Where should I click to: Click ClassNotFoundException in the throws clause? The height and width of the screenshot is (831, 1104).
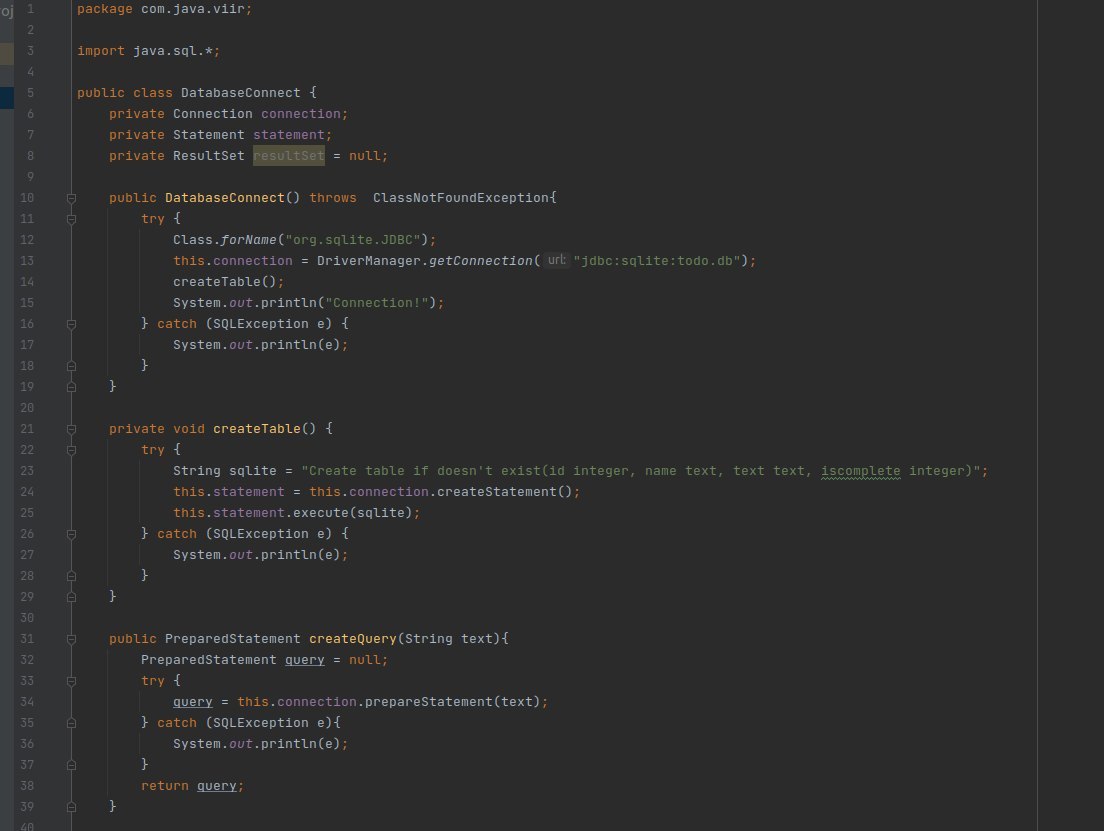[x=460, y=198]
